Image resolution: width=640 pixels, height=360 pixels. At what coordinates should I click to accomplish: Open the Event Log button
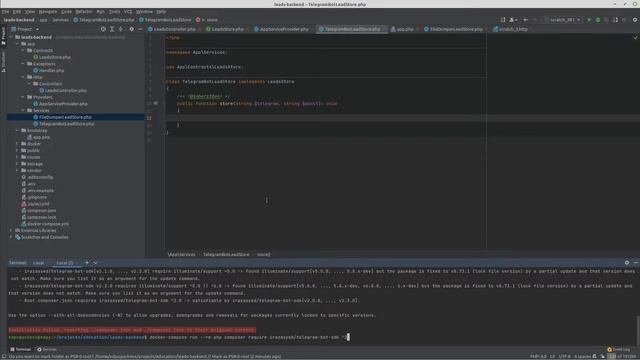click(x=618, y=349)
